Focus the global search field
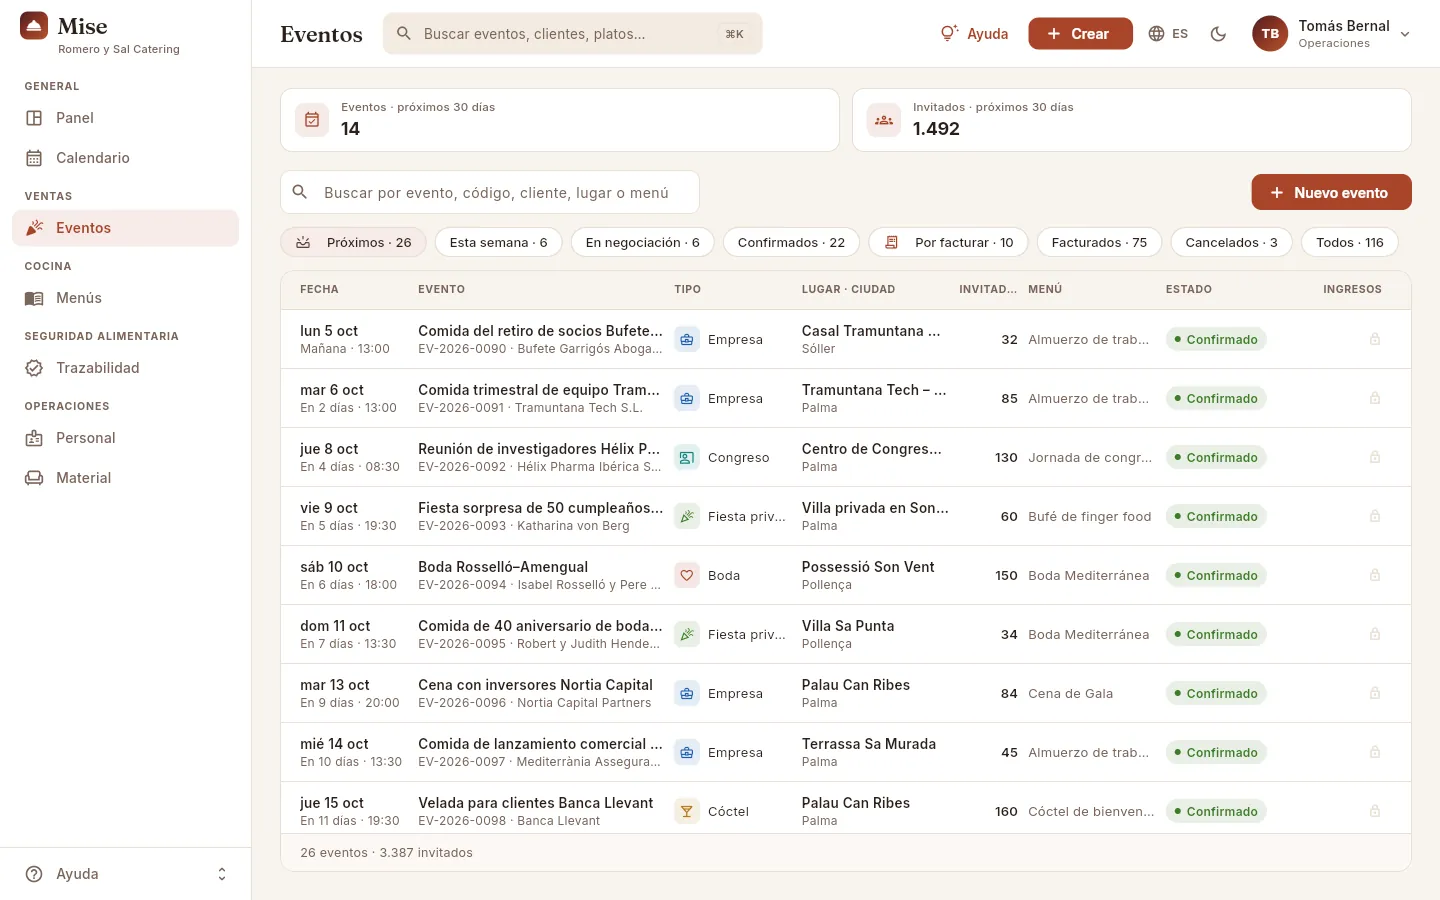Image resolution: width=1440 pixels, height=900 pixels. (572, 34)
